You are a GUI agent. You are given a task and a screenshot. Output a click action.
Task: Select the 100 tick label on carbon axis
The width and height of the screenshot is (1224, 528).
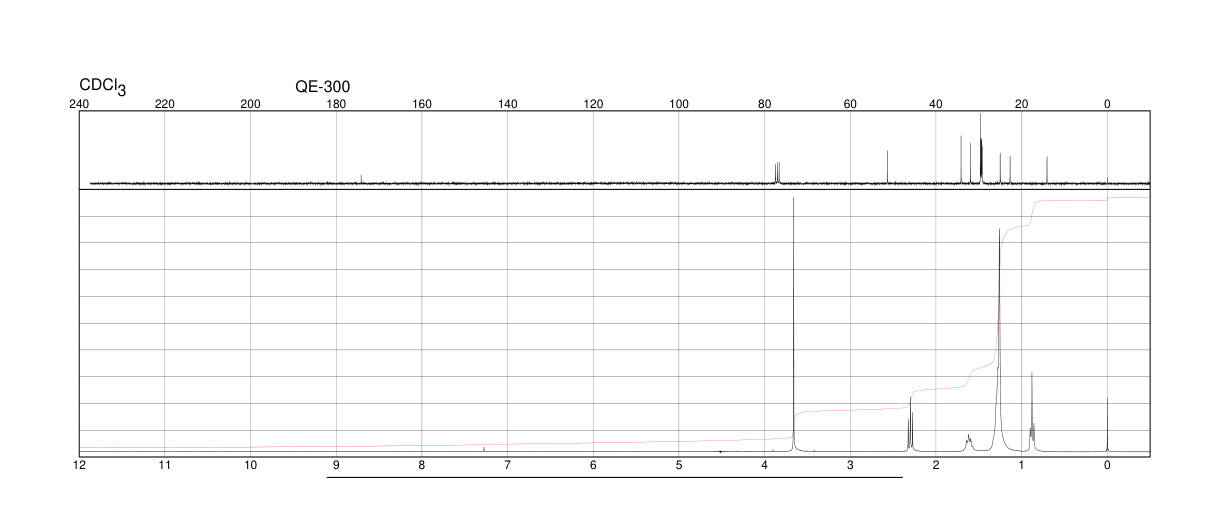click(x=679, y=104)
